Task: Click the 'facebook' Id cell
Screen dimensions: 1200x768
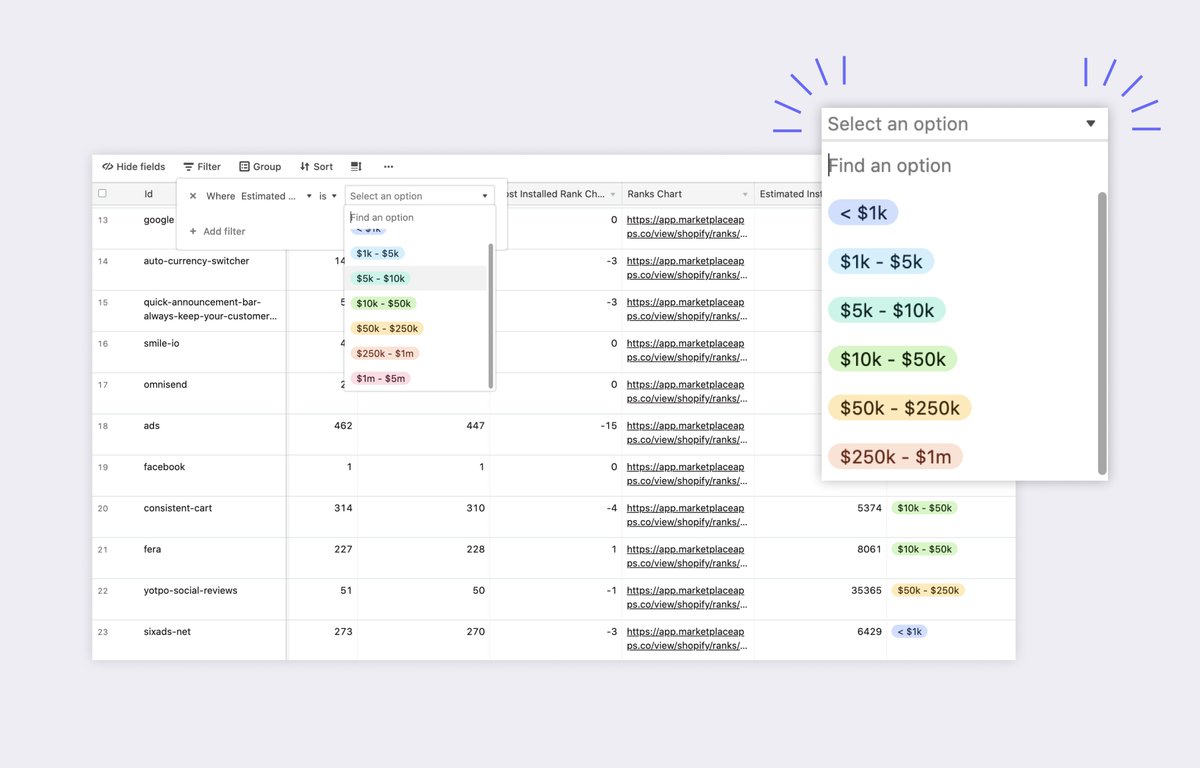Action: tap(164, 467)
